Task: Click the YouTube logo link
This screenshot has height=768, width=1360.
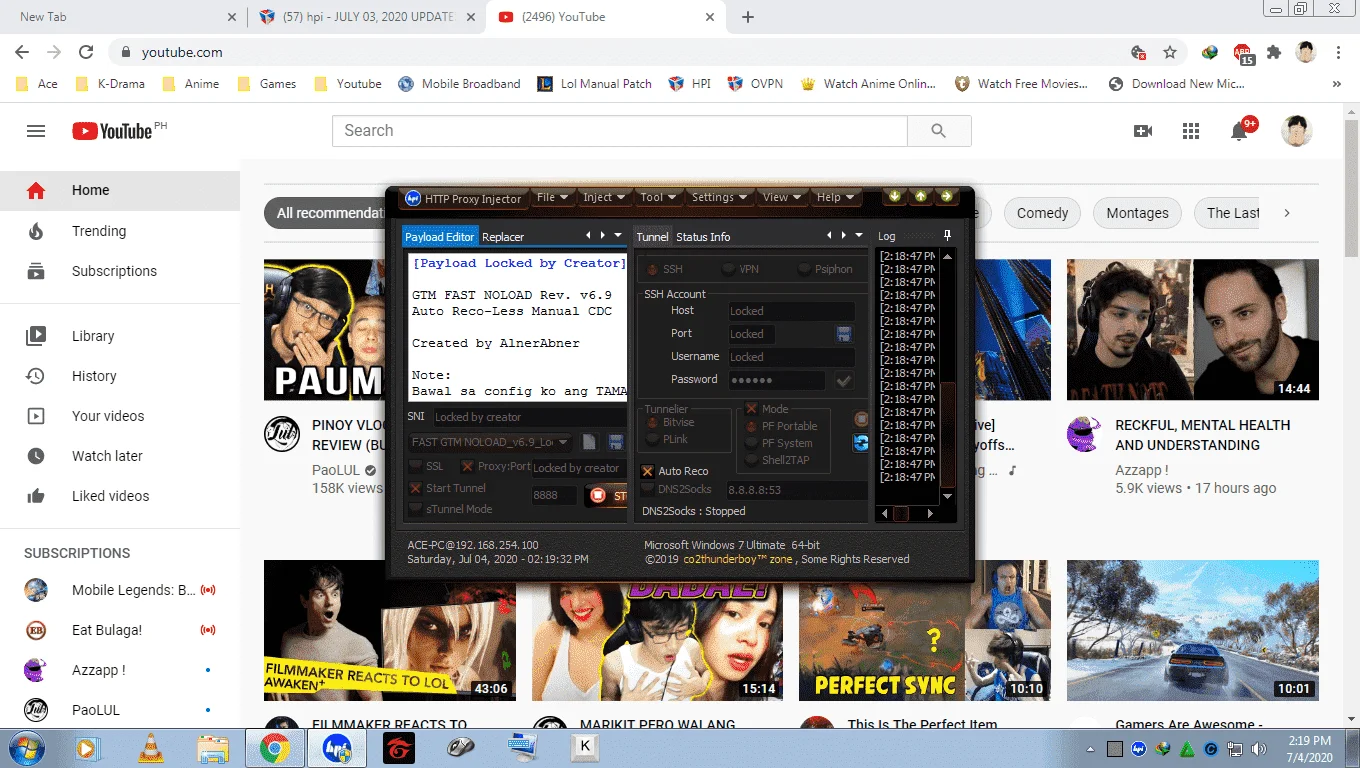Action: click(112, 131)
